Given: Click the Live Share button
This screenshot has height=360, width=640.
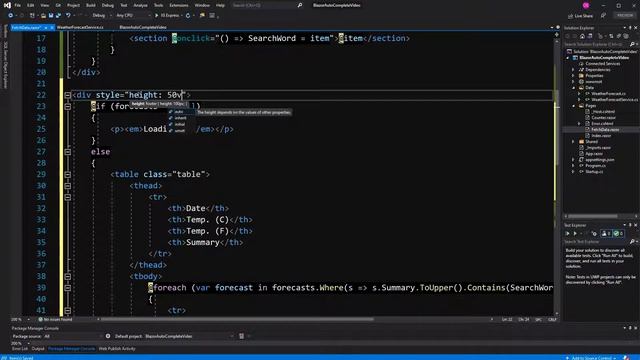Looking at the screenshot, I should tap(580, 16).
